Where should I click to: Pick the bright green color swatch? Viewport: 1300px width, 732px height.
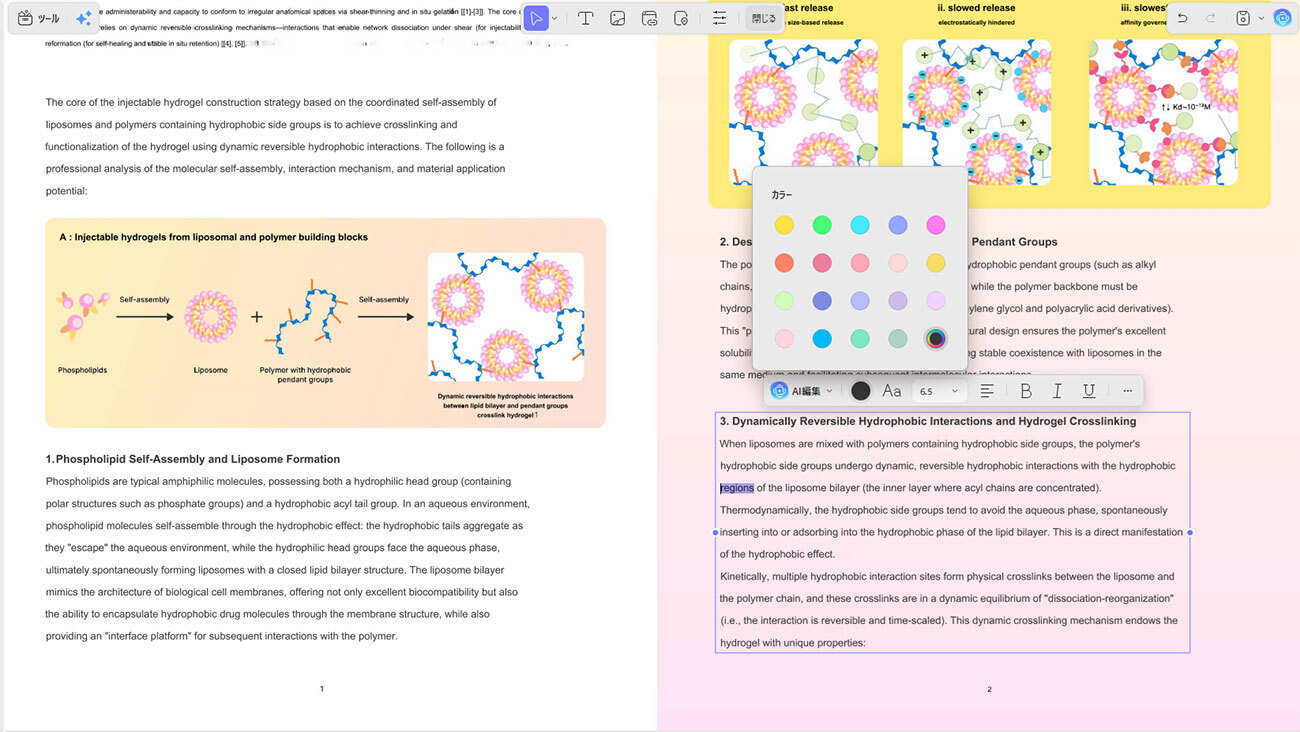tap(822, 225)
